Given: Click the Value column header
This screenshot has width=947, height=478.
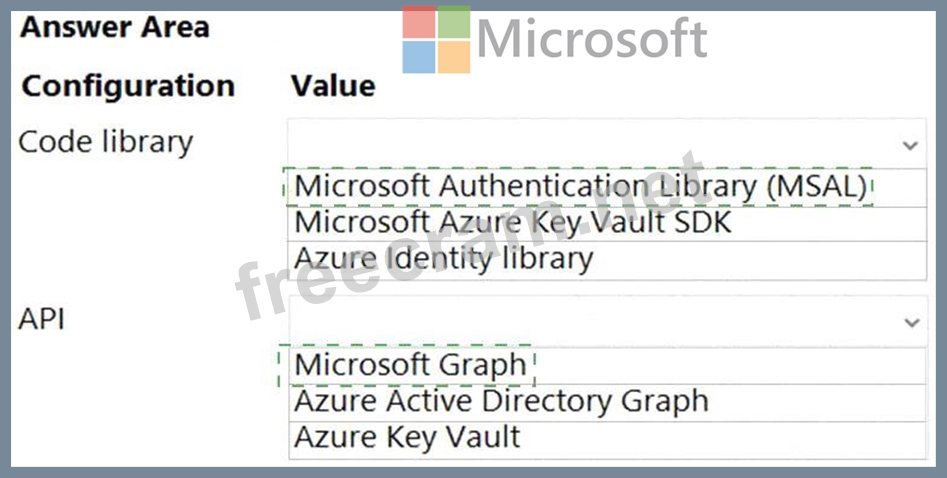Looking at the screenshot, I should 333,86.
